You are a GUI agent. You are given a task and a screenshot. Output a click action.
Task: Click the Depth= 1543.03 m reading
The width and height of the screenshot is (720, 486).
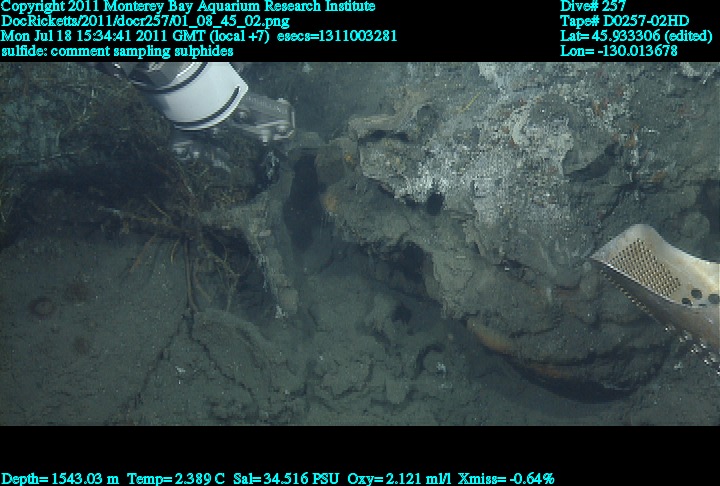click(60, 479)
